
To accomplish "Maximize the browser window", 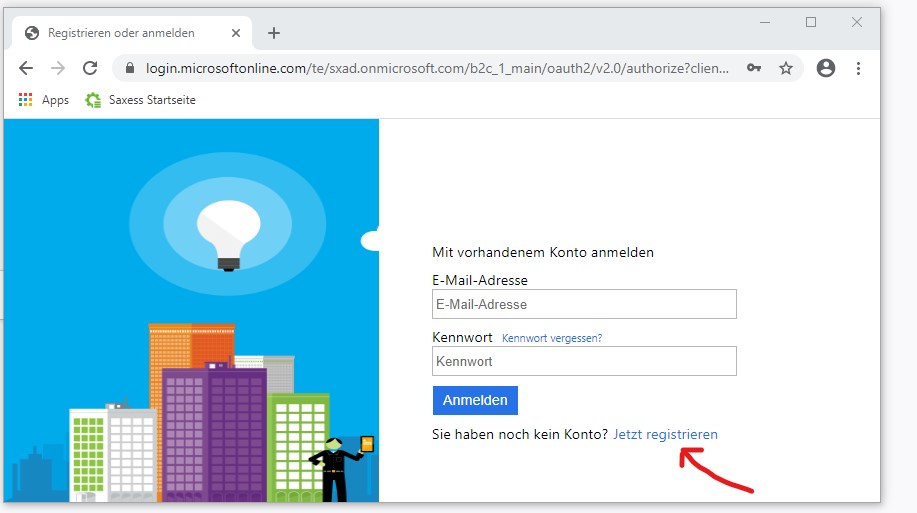I will (x=811, y=22).
